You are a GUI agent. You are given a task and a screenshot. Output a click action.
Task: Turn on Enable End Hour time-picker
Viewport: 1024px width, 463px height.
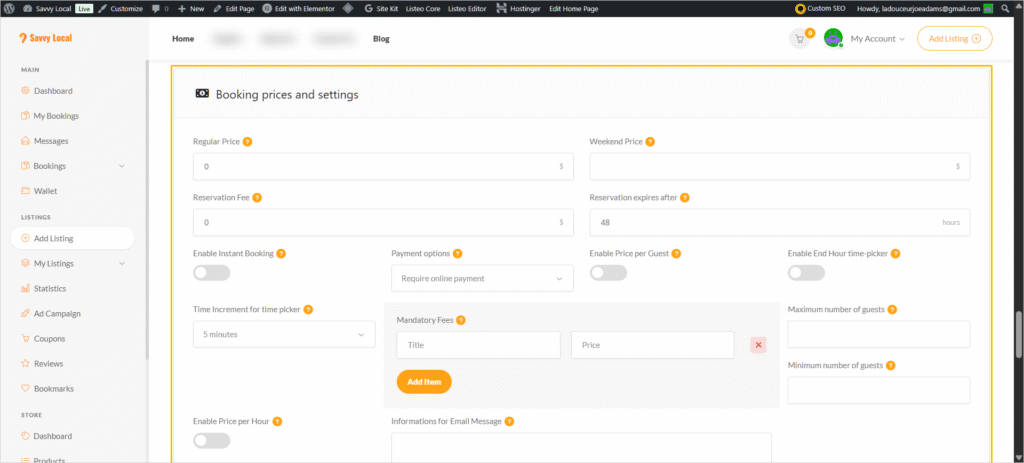pyautogui.click(x=806, y=273)
